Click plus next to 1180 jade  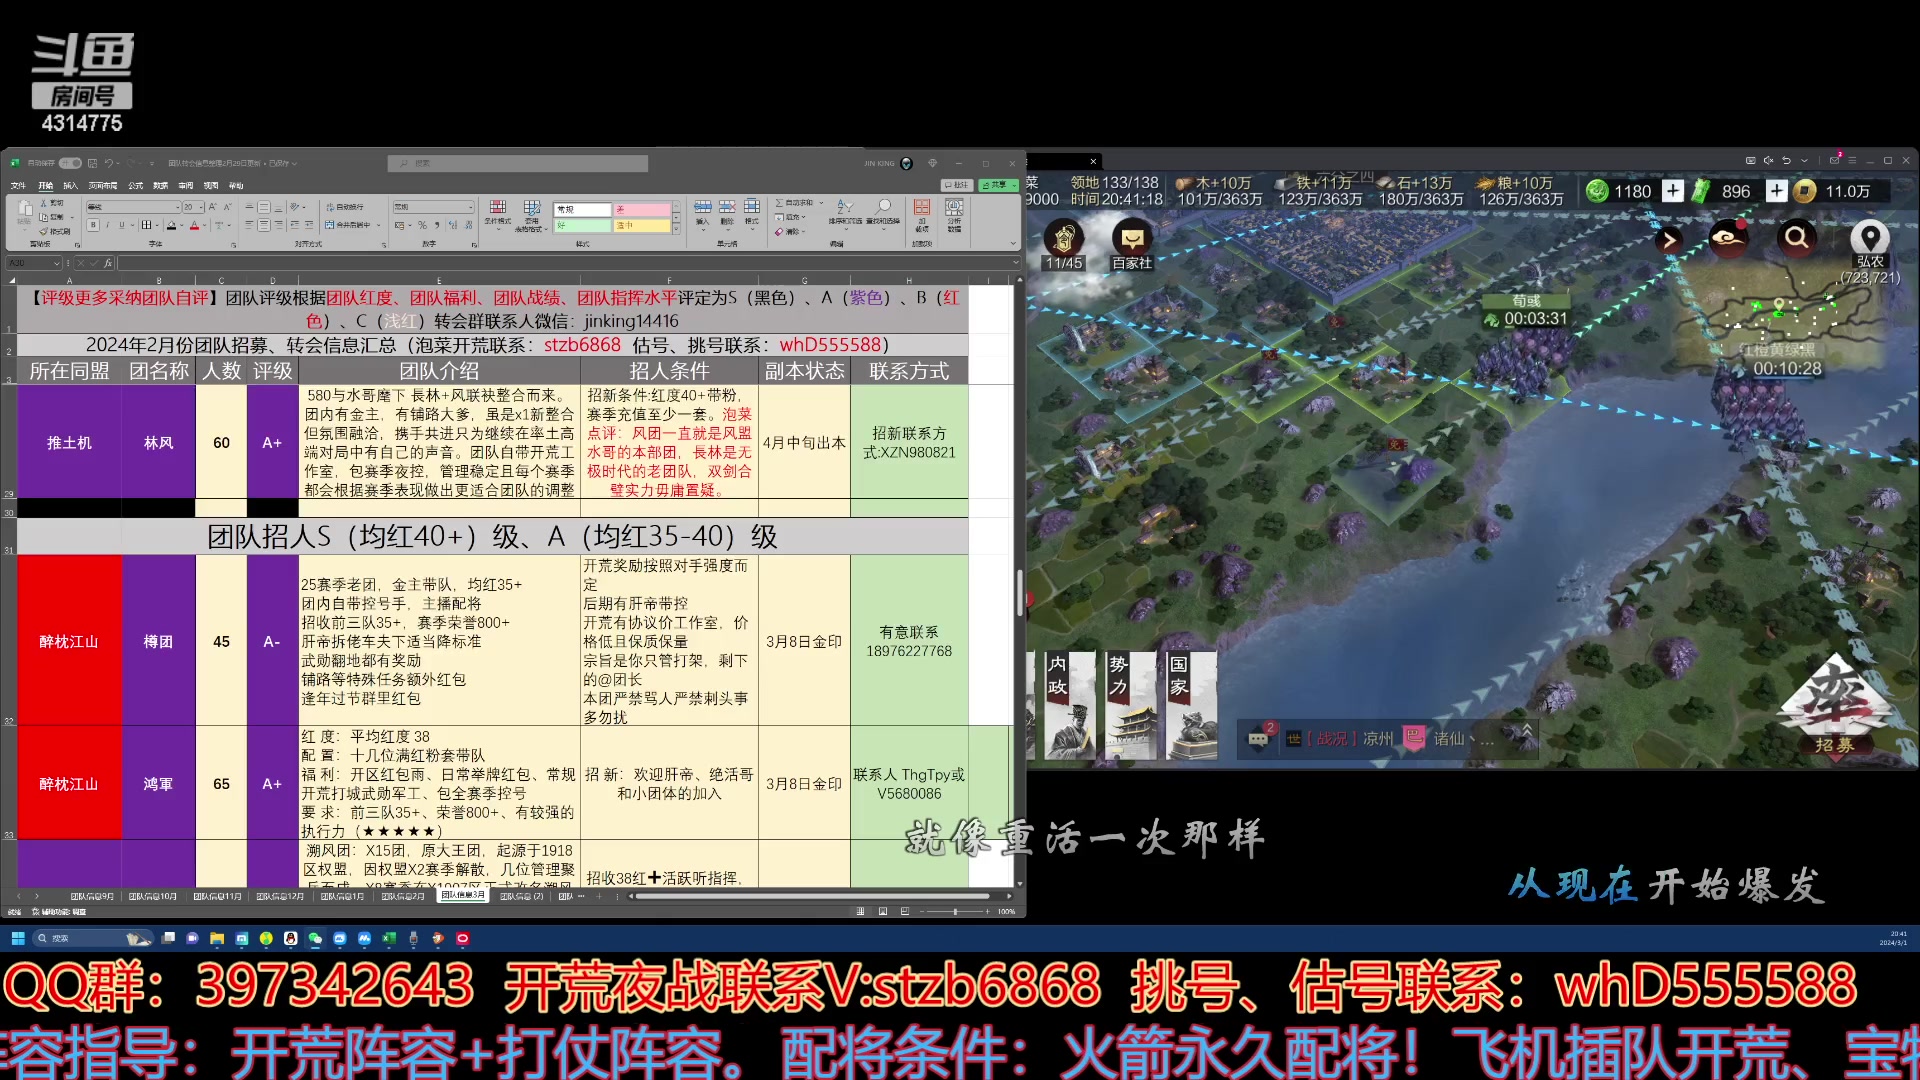tap(1673, 191)
